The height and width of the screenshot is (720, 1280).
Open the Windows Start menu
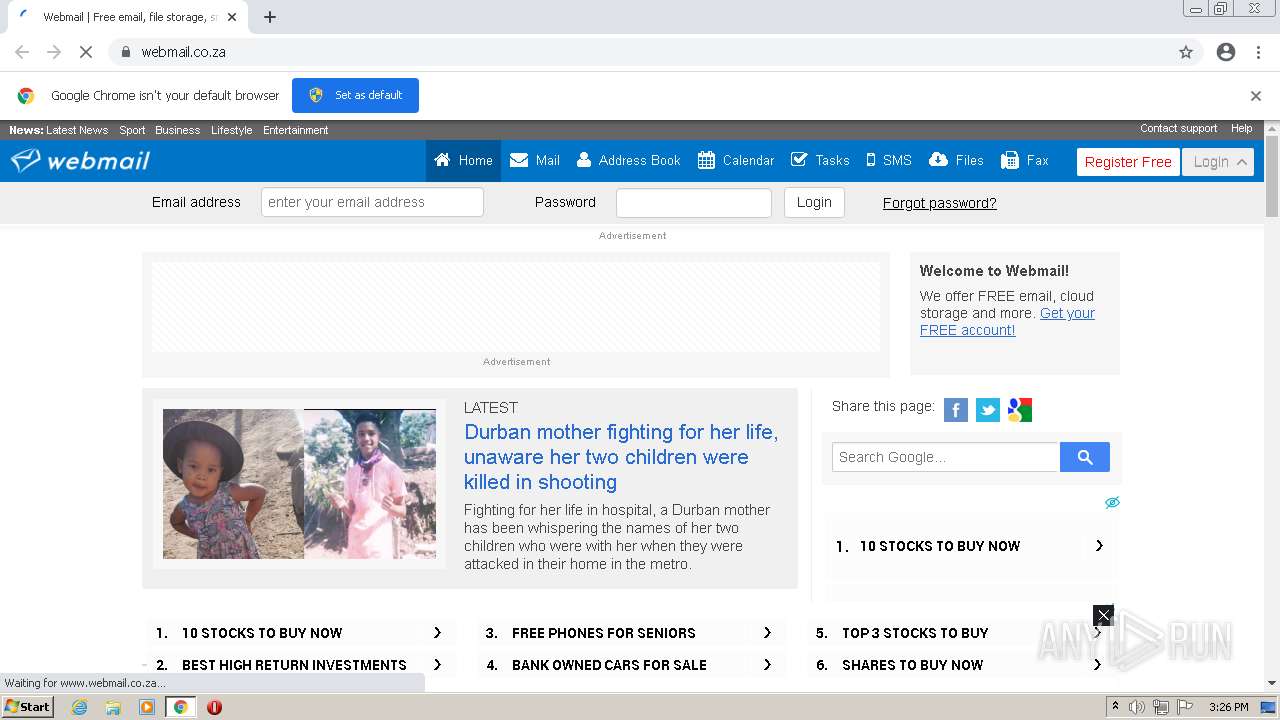coord(28,707)
